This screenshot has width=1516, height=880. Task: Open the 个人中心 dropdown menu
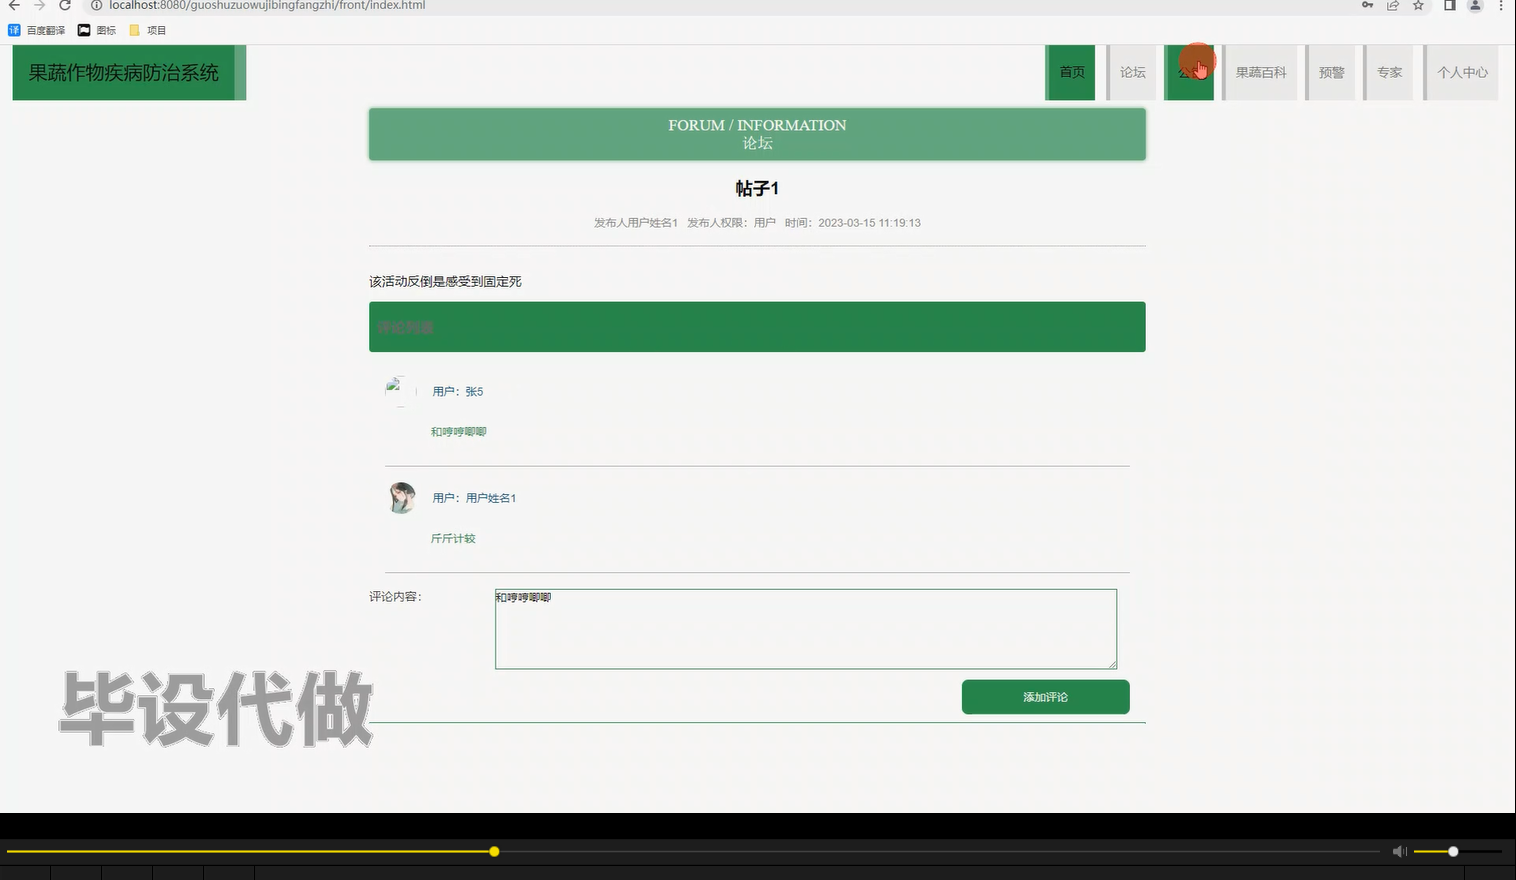tap(1461, 72)
